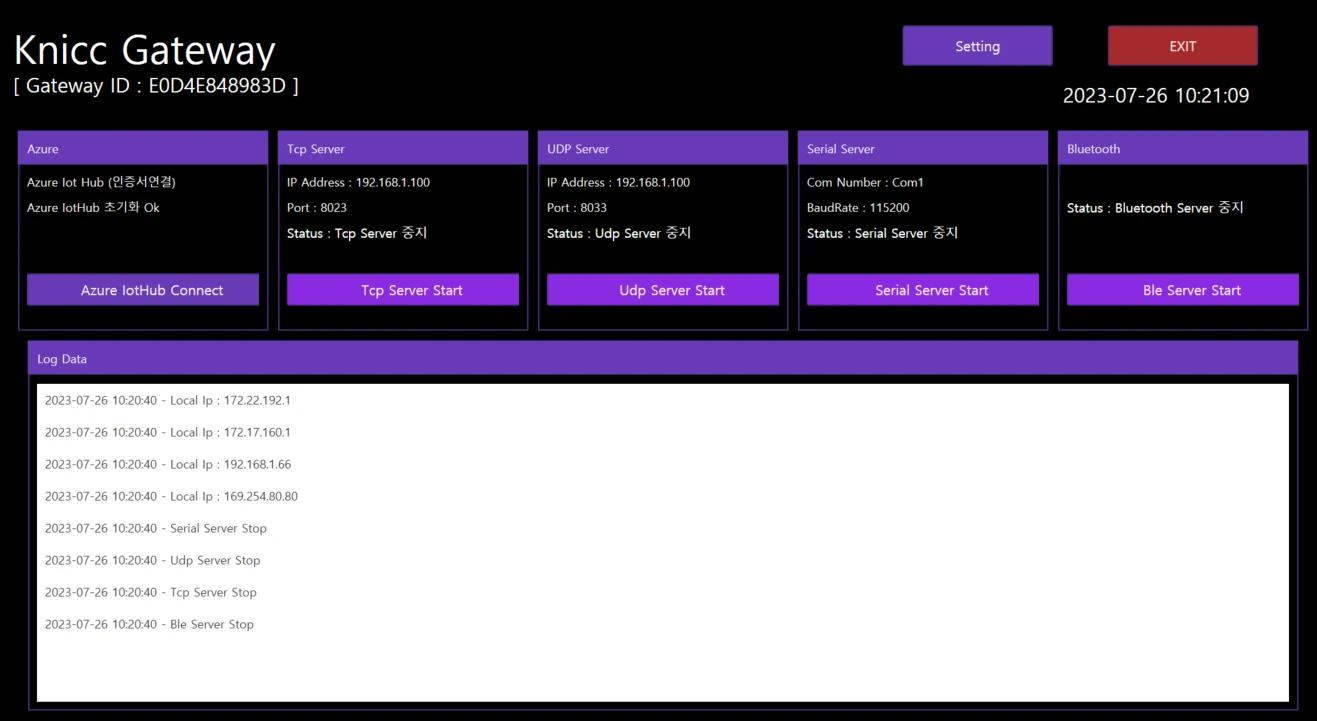Click Com Number : Com1 text
Viewport: 1317px width, 721px height.
(x=865, y=182)
